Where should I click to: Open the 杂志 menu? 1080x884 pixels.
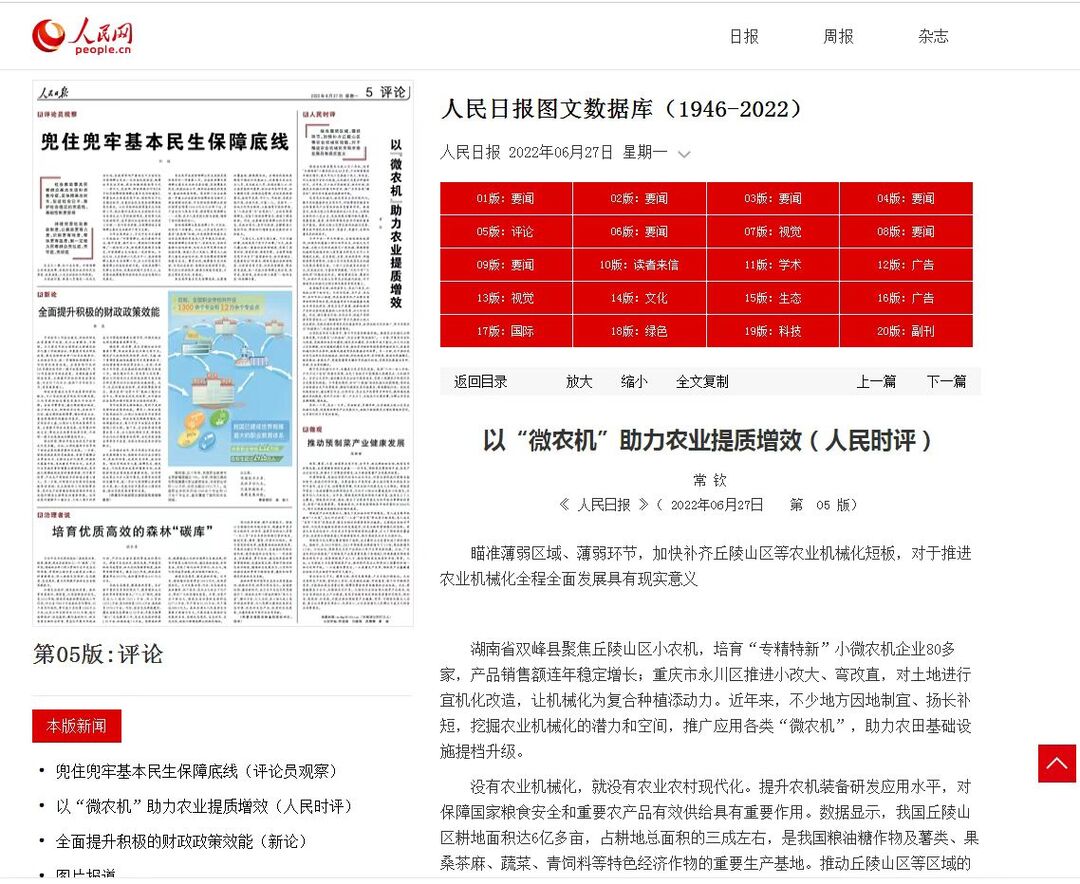(933, 37)
